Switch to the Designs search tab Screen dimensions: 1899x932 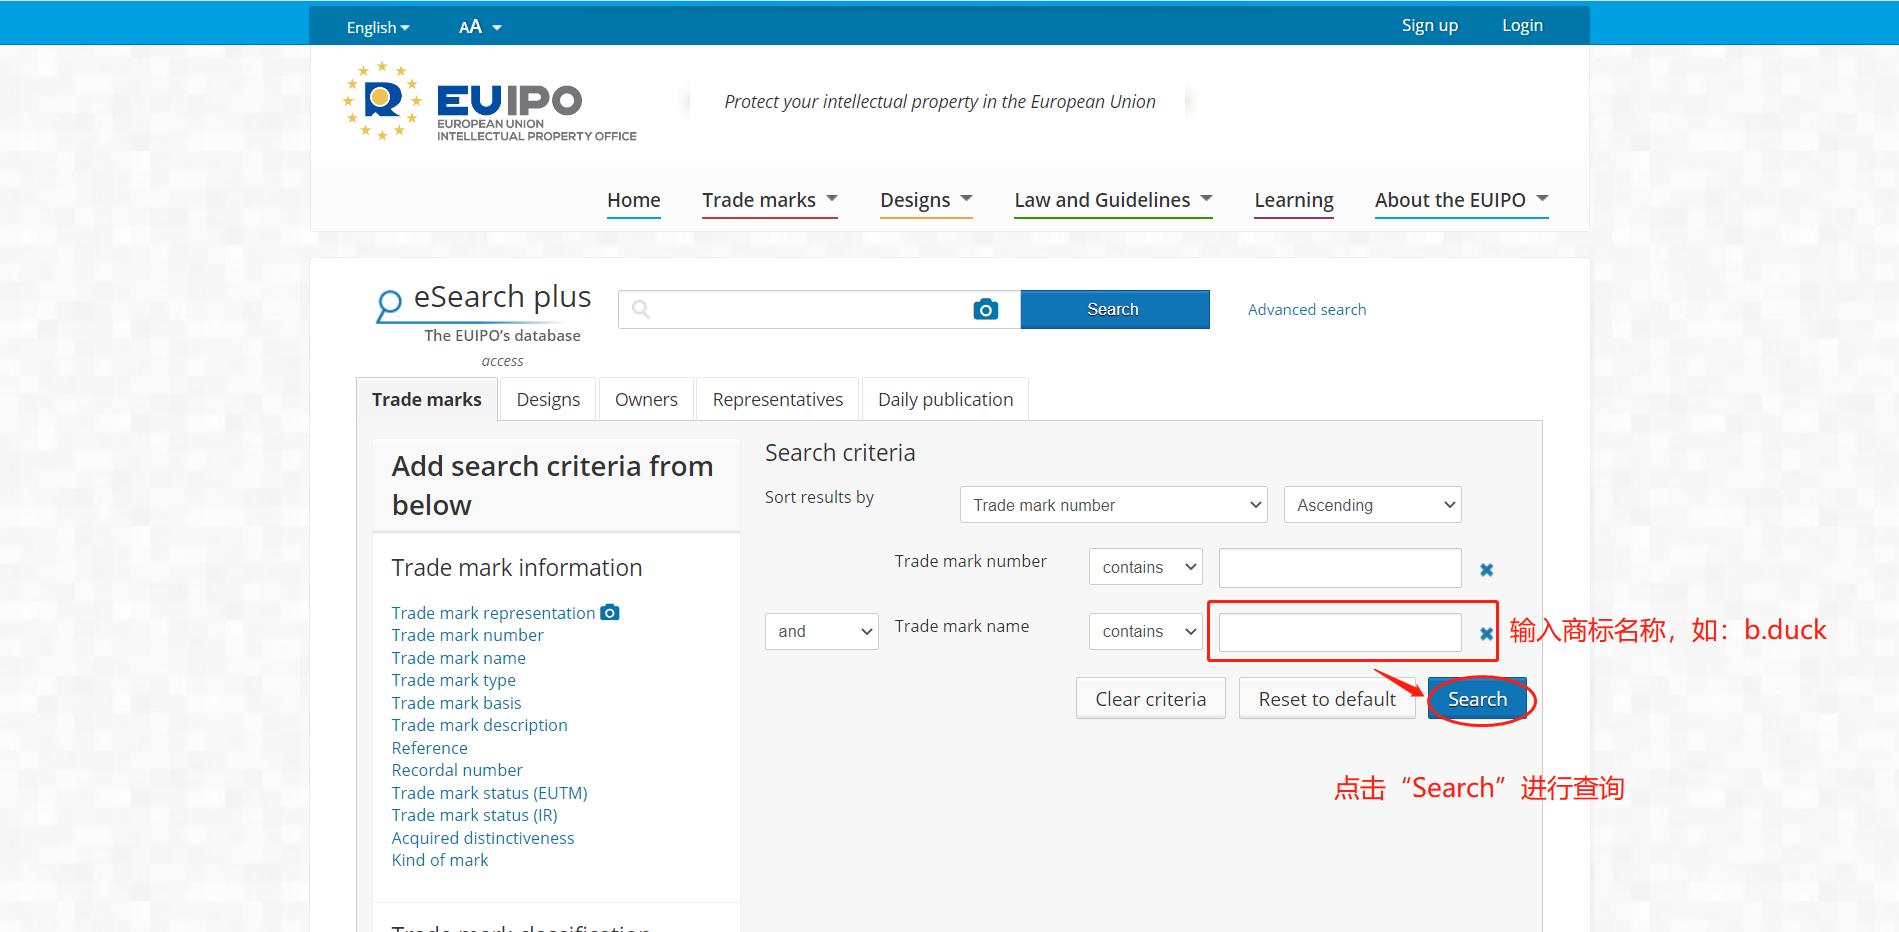click(548, 400)
